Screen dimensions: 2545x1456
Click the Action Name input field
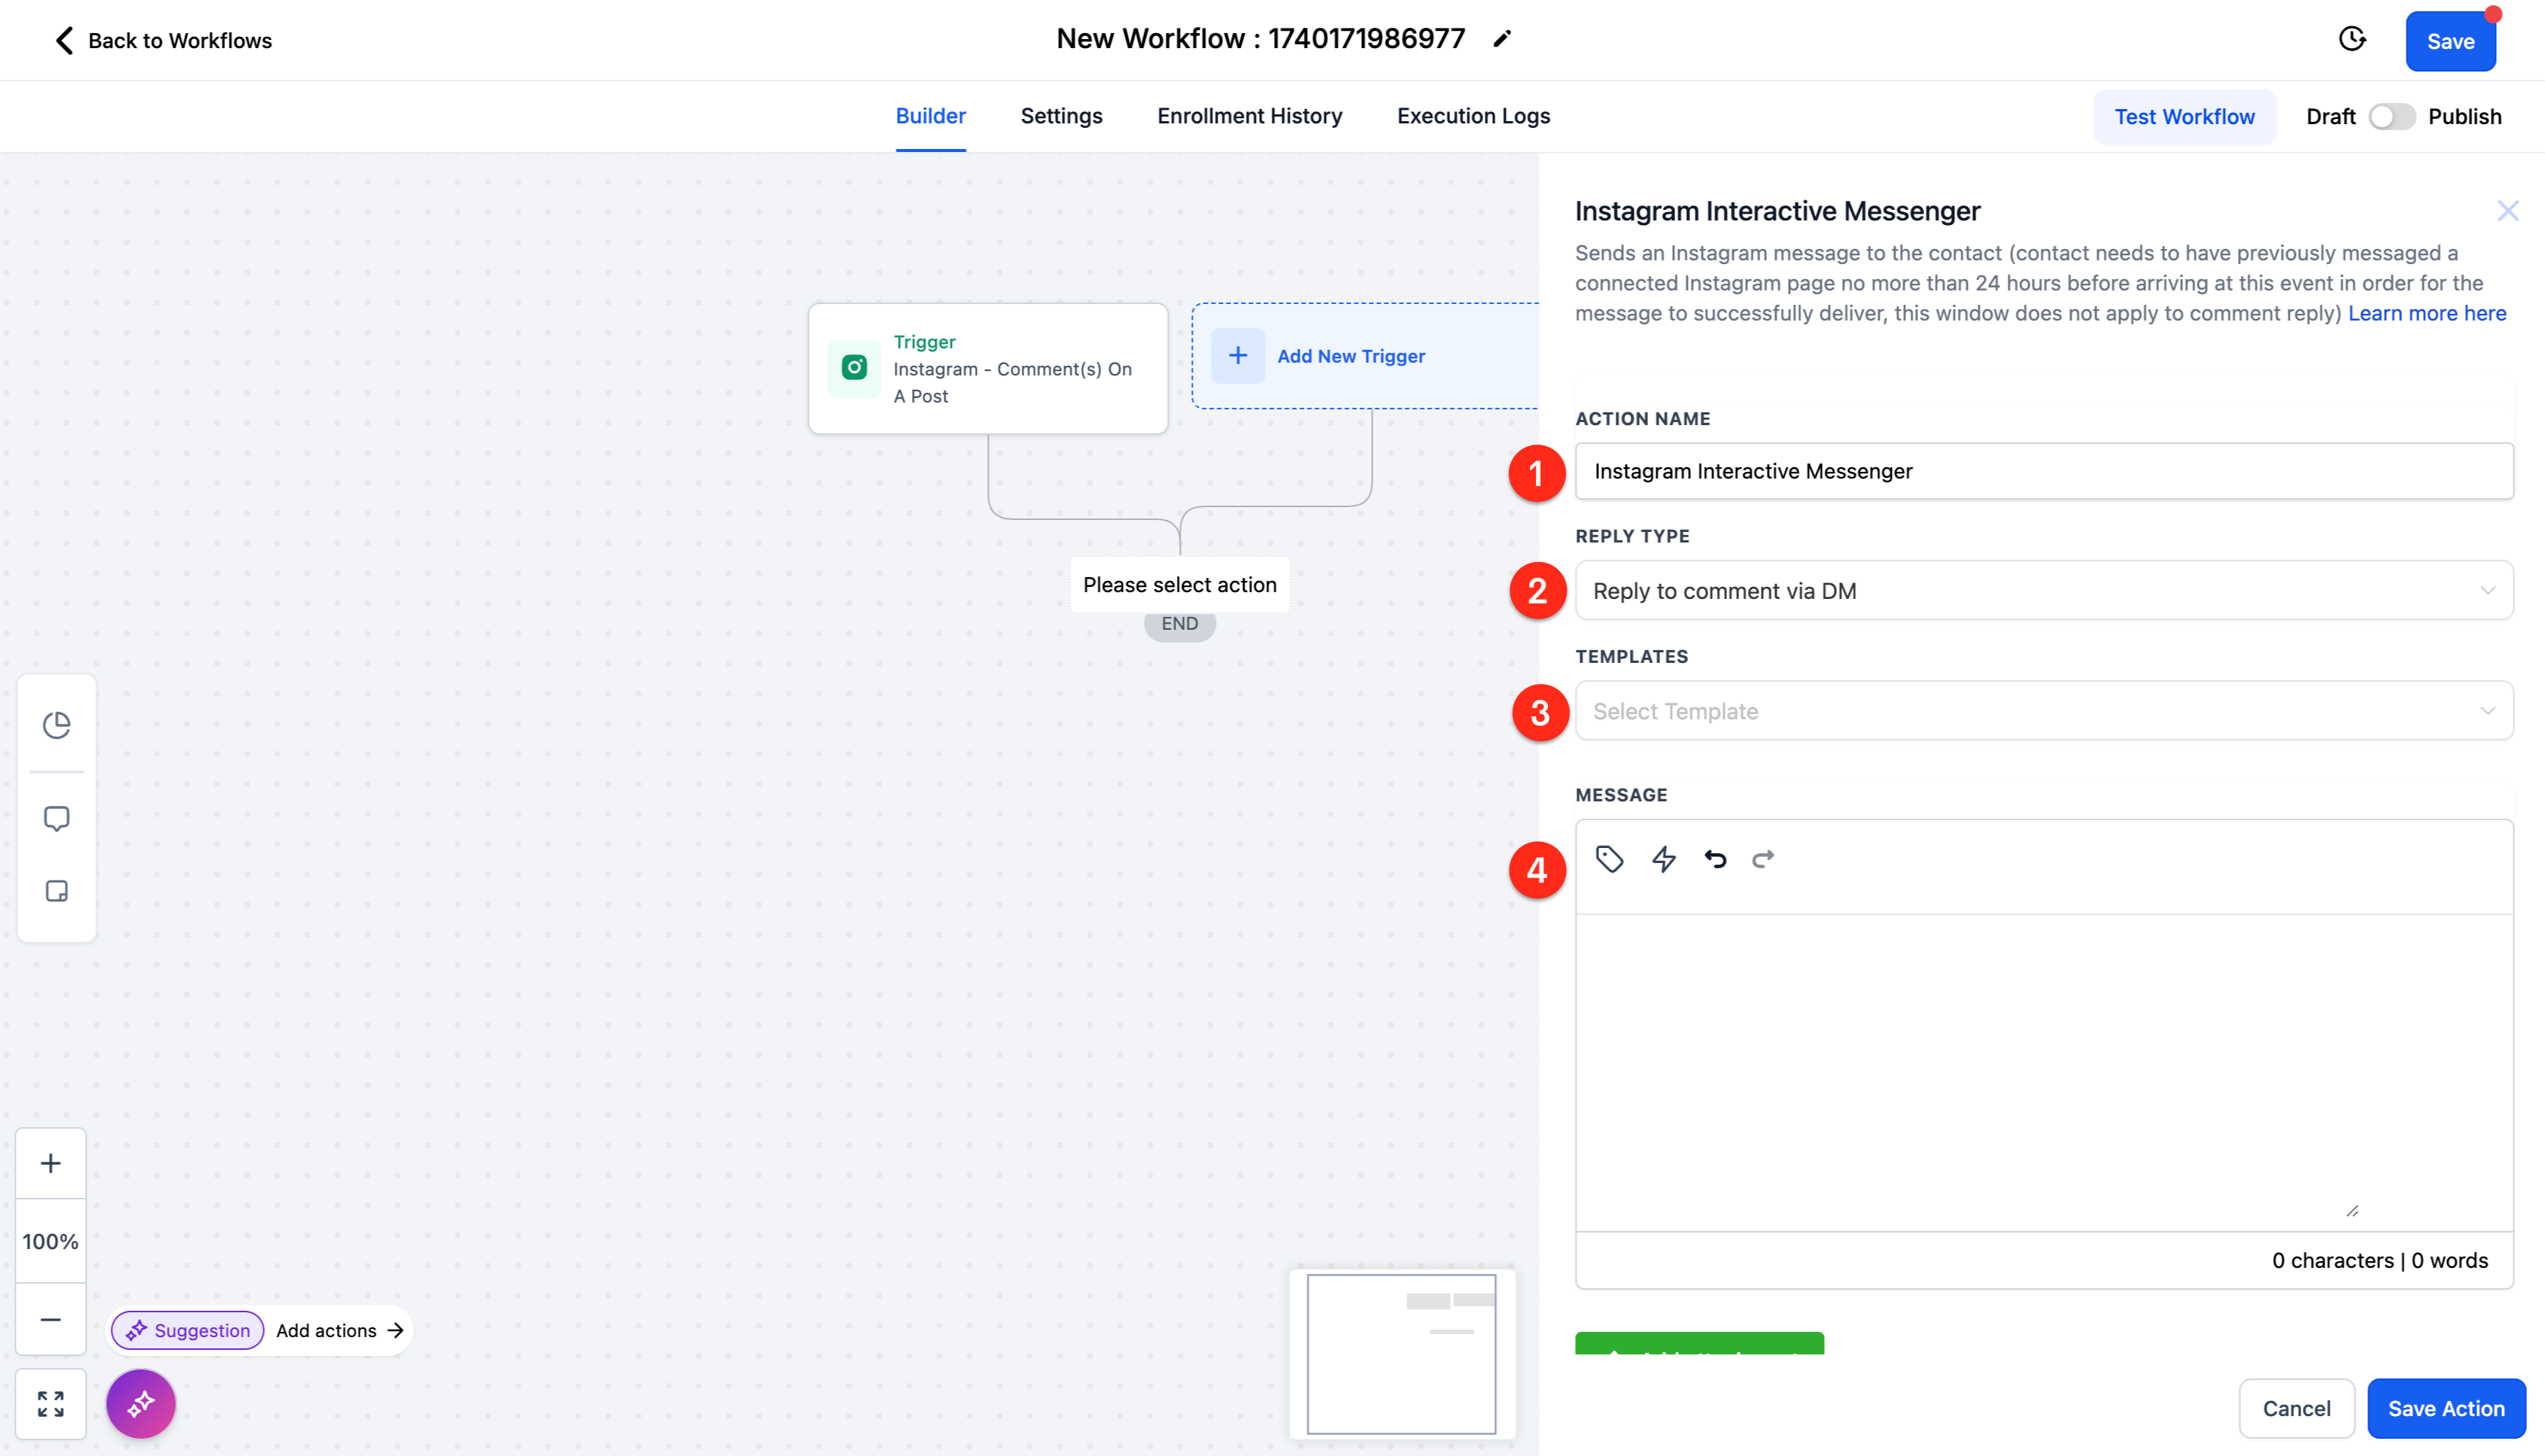[x=2043, y=471]
